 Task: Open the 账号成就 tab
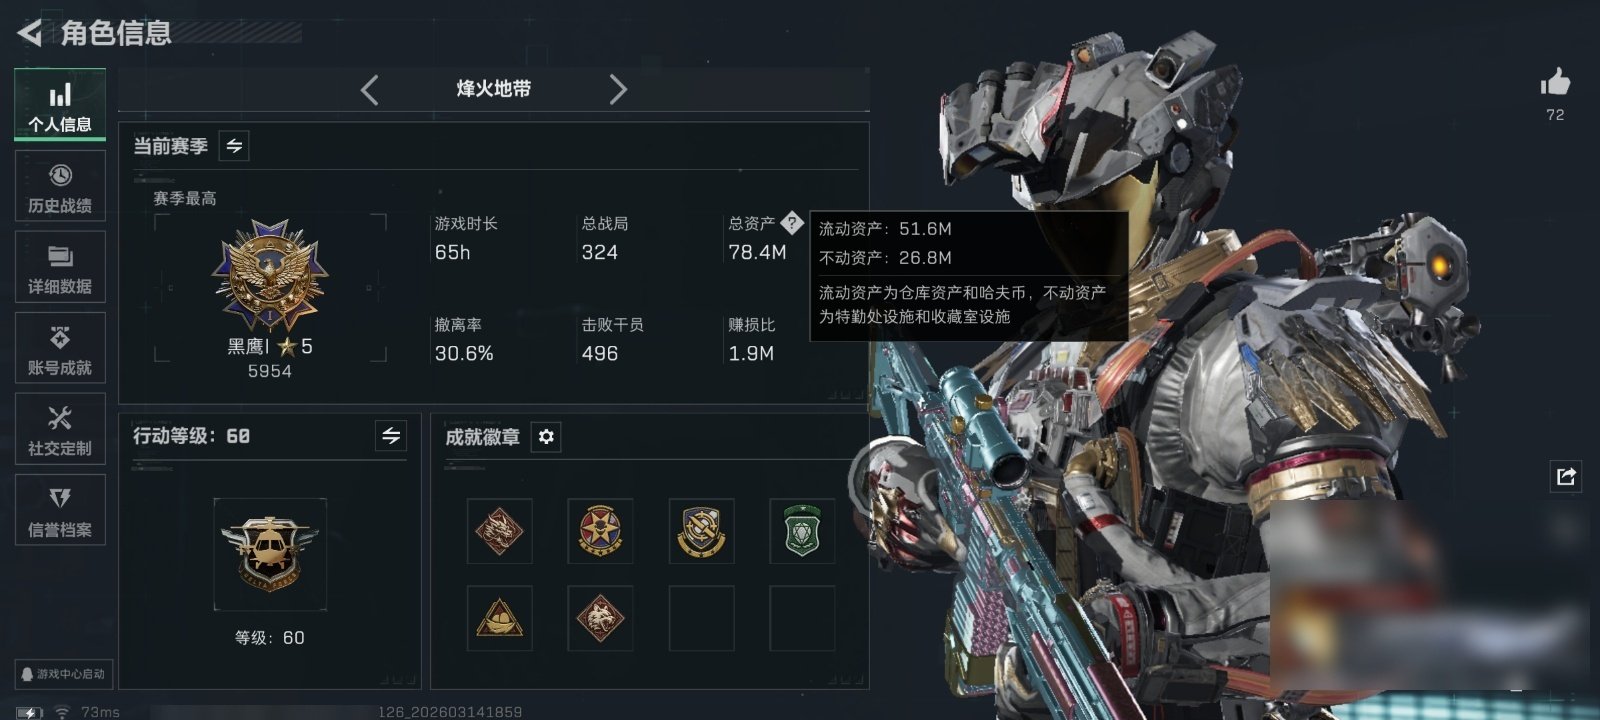point(60,349)
